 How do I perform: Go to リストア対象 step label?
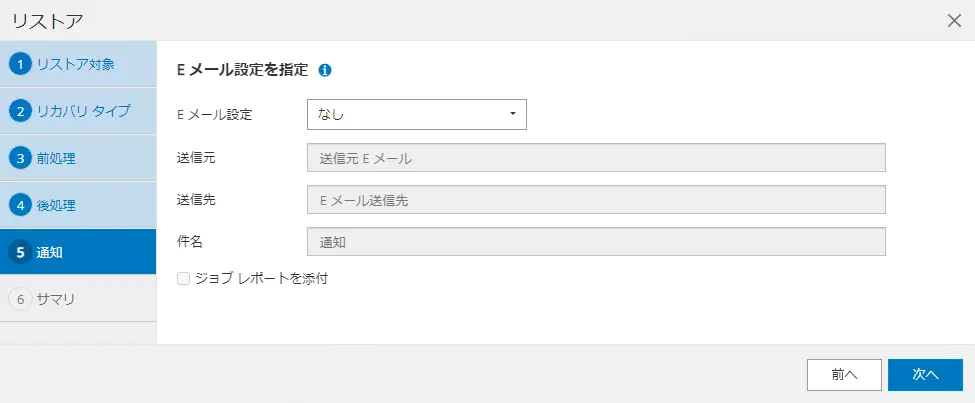coord(76,64)
